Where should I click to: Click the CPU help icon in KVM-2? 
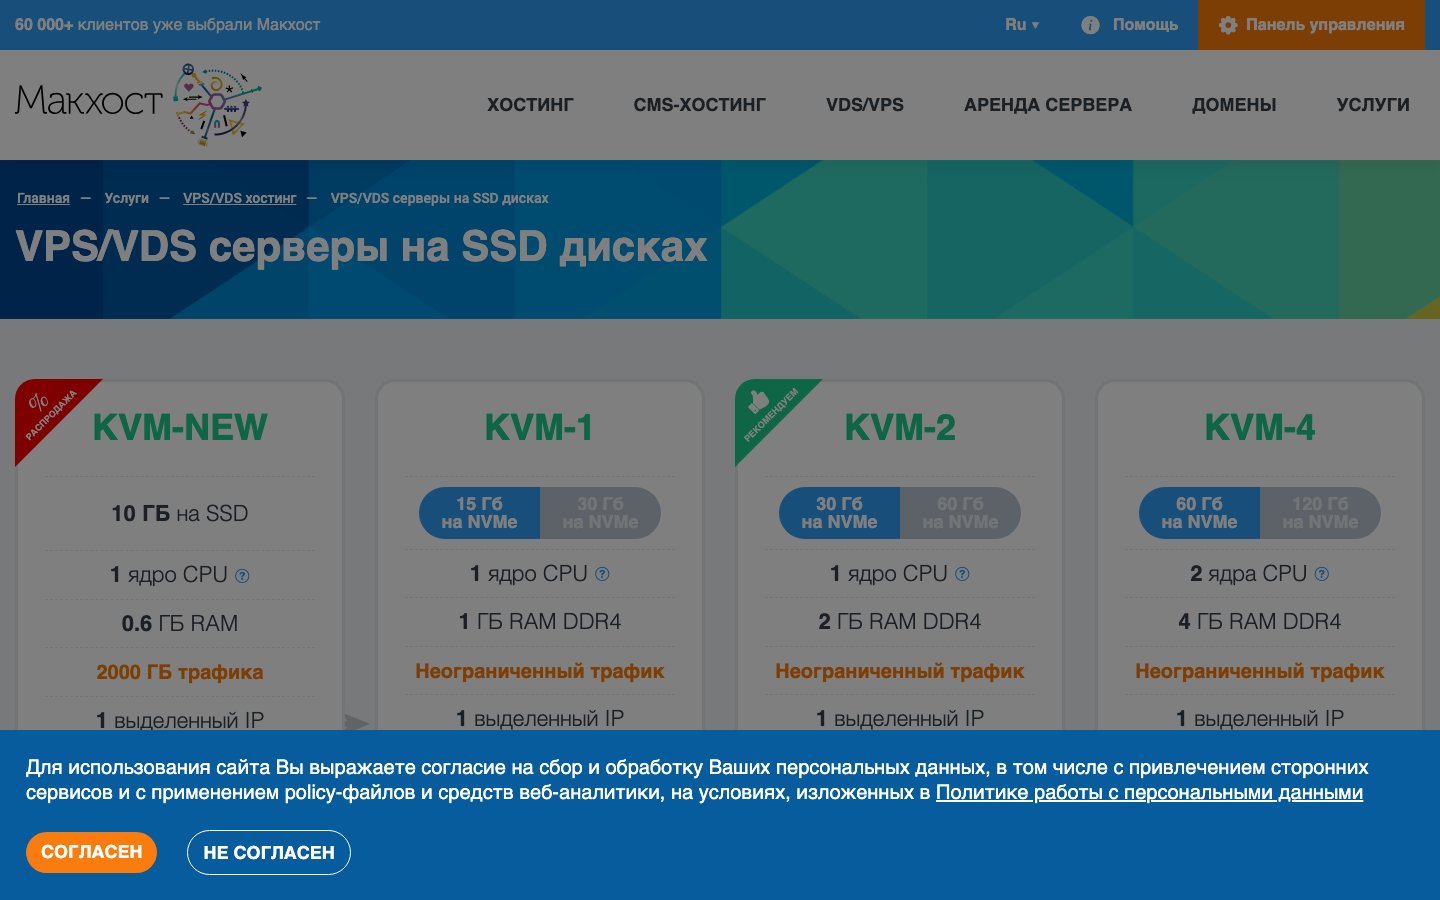coord(962,574)
